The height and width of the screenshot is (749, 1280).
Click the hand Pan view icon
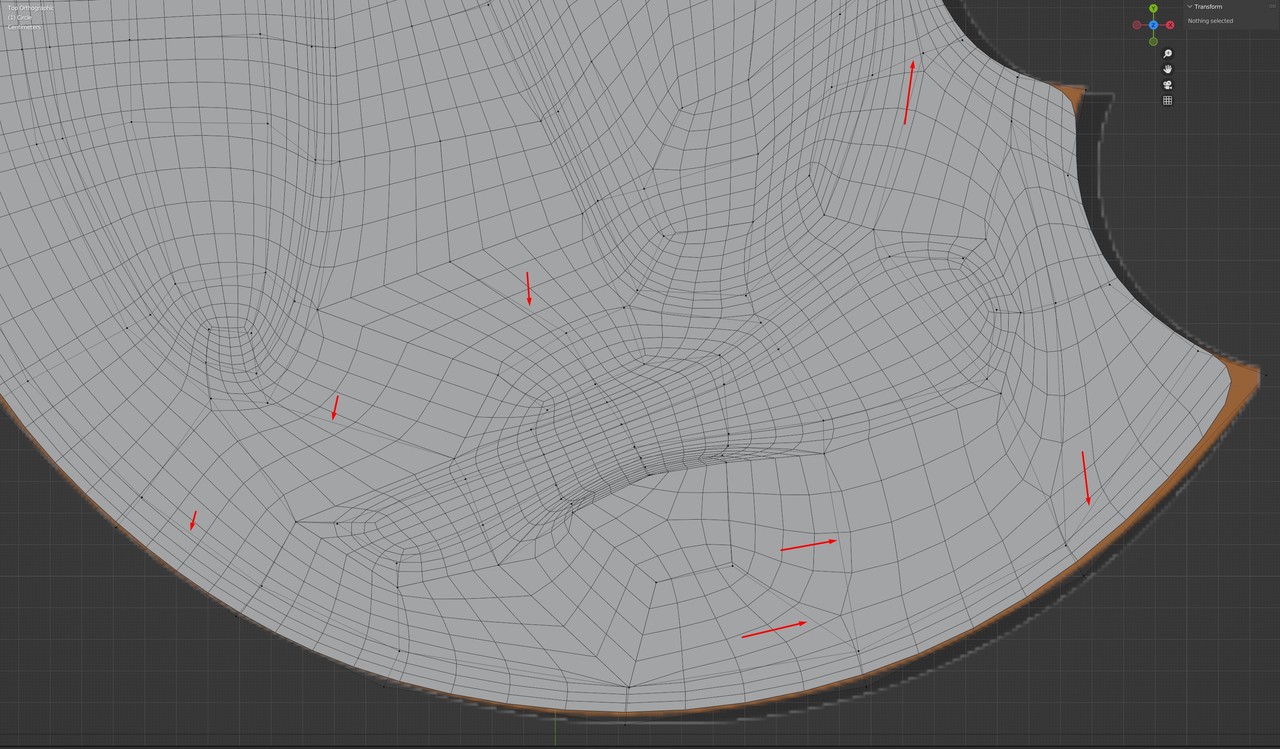pos(1167,69)
